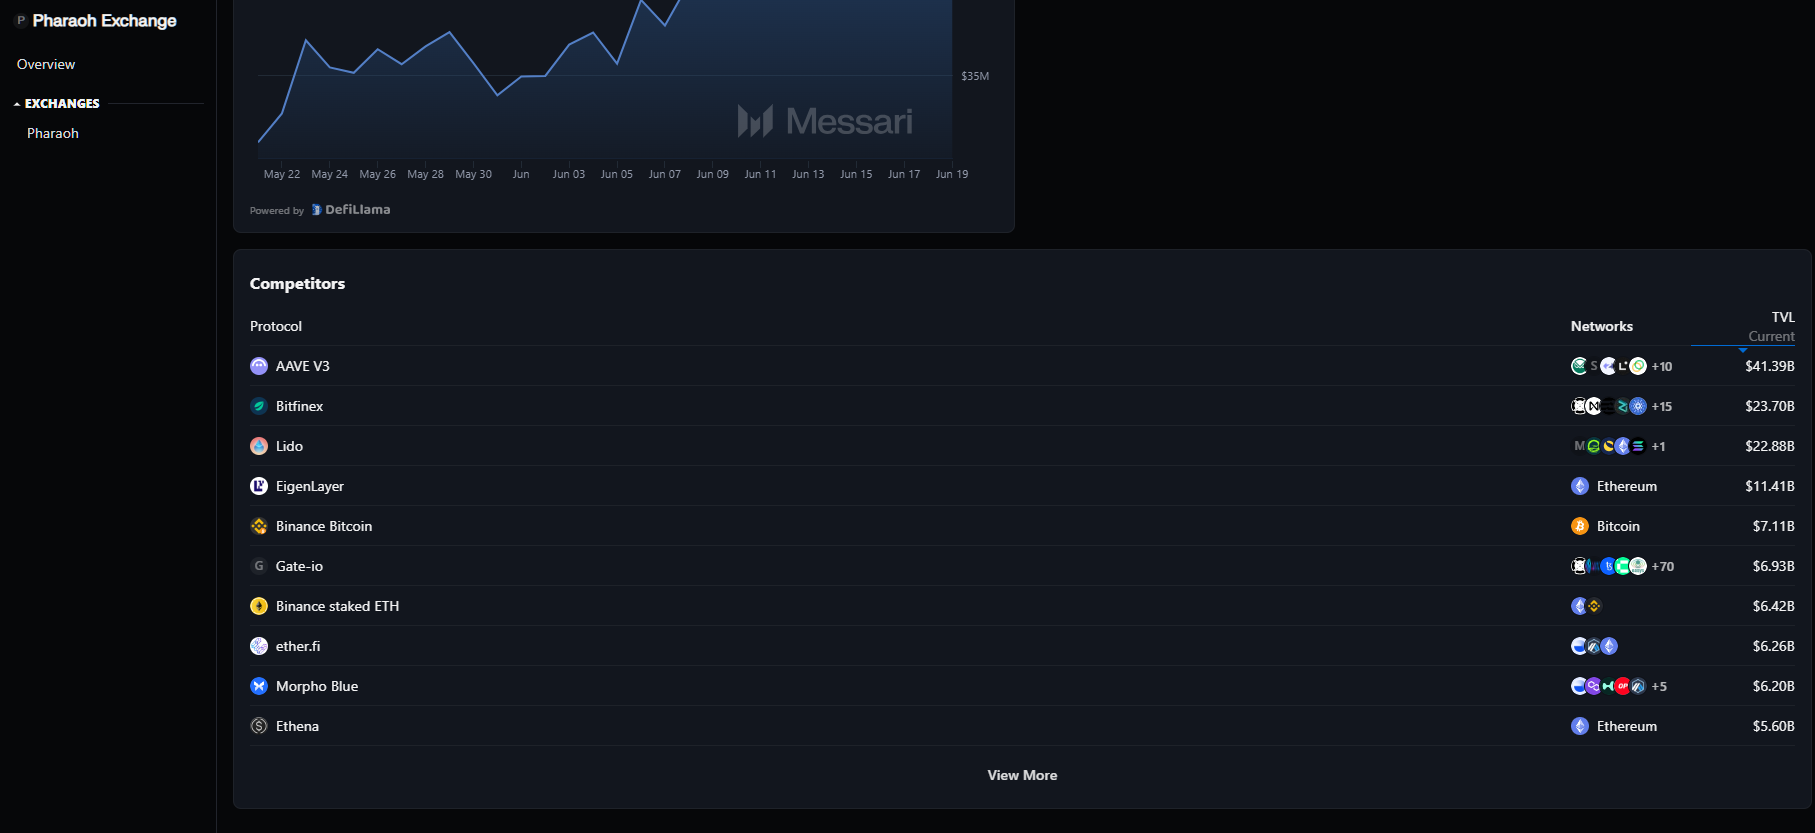Click the Pharaoh Exchange sidebar title
The height and width of the screenshot is (833, 1815).
click(105, 21)
